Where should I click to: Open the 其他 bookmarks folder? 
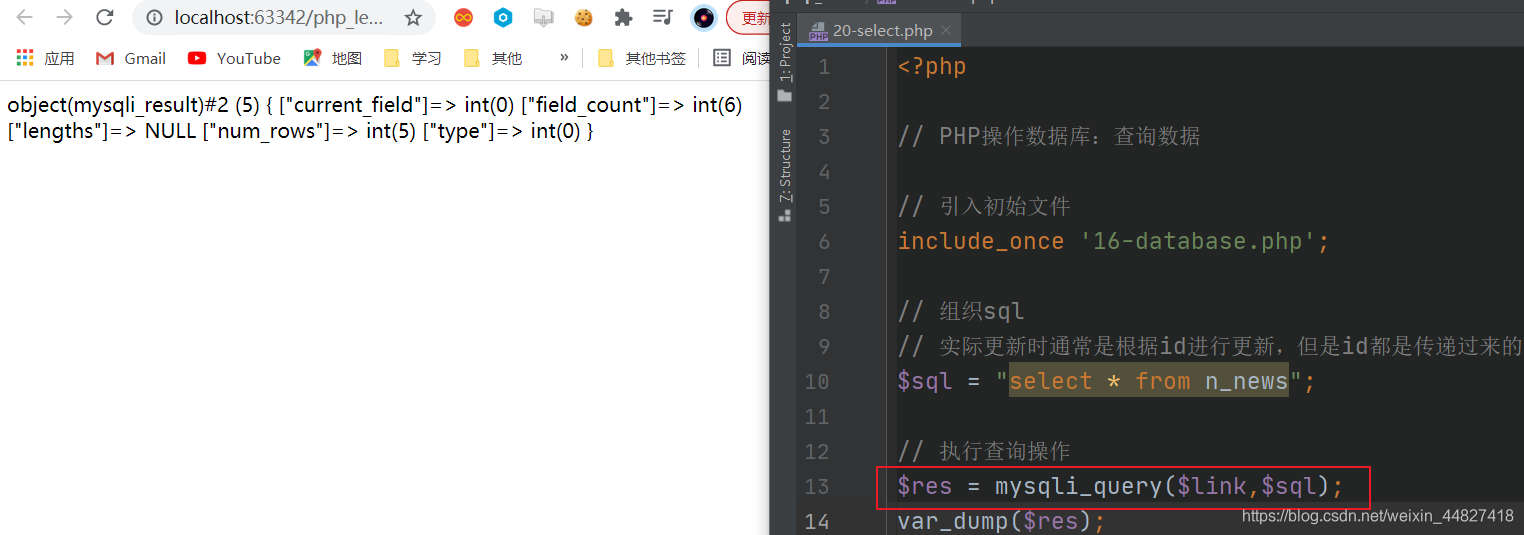tap(492, 58)
